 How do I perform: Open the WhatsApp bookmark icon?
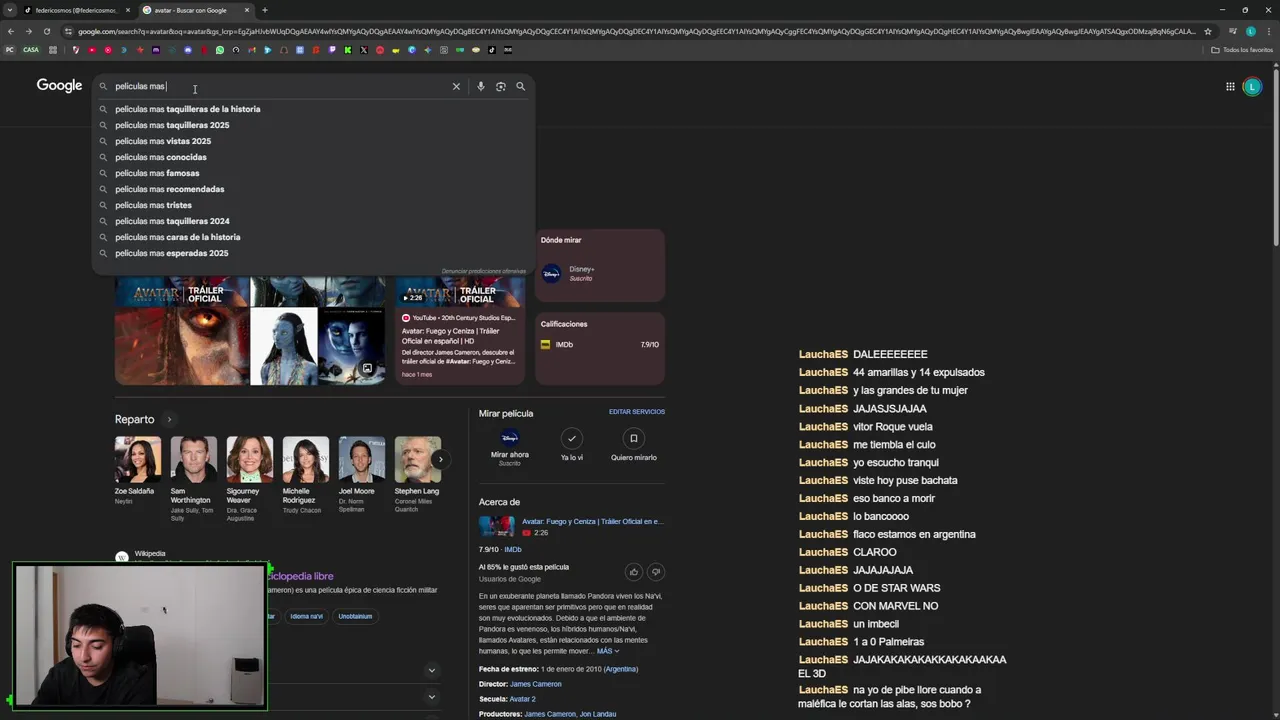(220, 50)
